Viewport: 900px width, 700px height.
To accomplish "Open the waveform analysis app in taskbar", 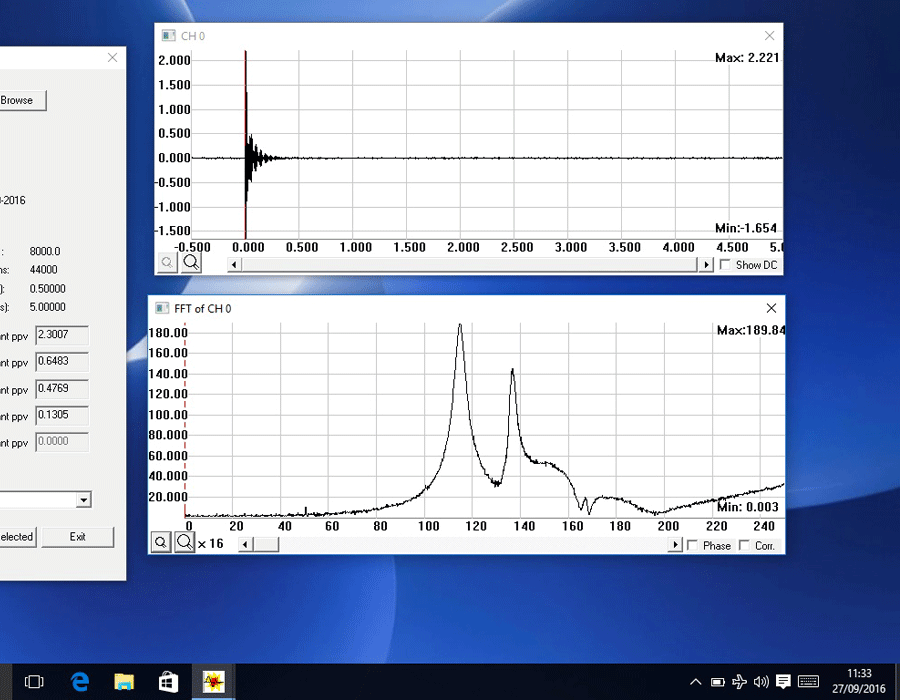I will coord(214,682).
